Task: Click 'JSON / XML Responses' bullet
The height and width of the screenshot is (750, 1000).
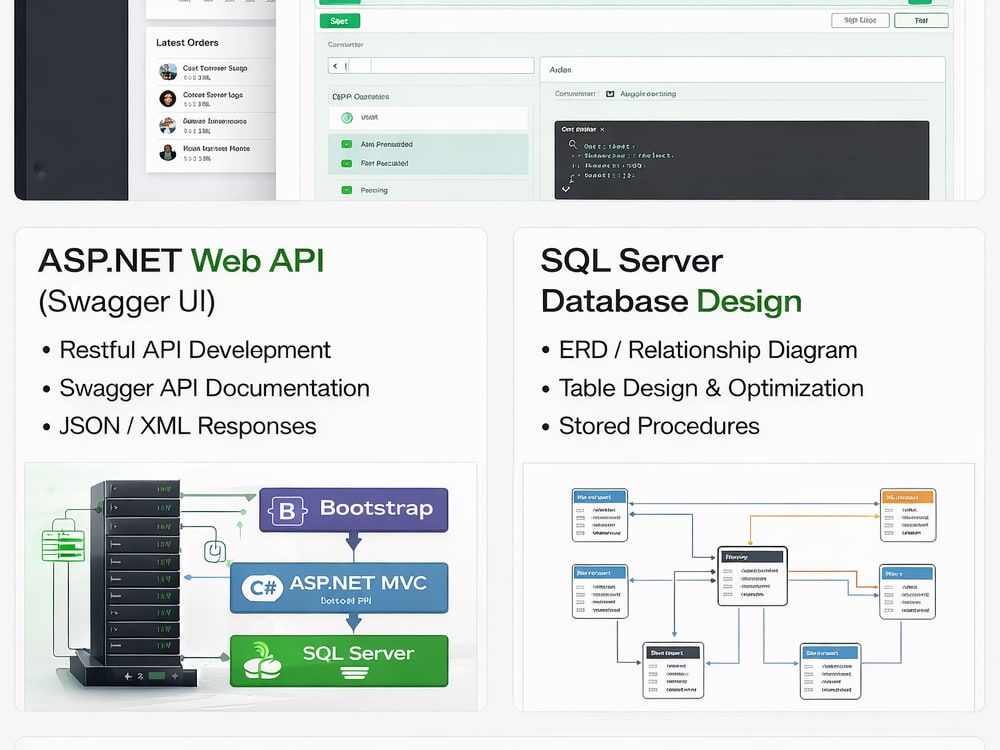Action: [188, 426]
